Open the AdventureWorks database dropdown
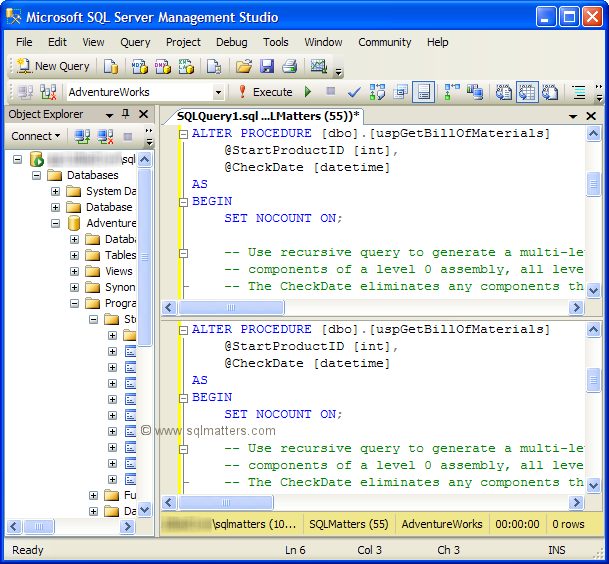Screen dimensions: 609x564 click(218, 92)
